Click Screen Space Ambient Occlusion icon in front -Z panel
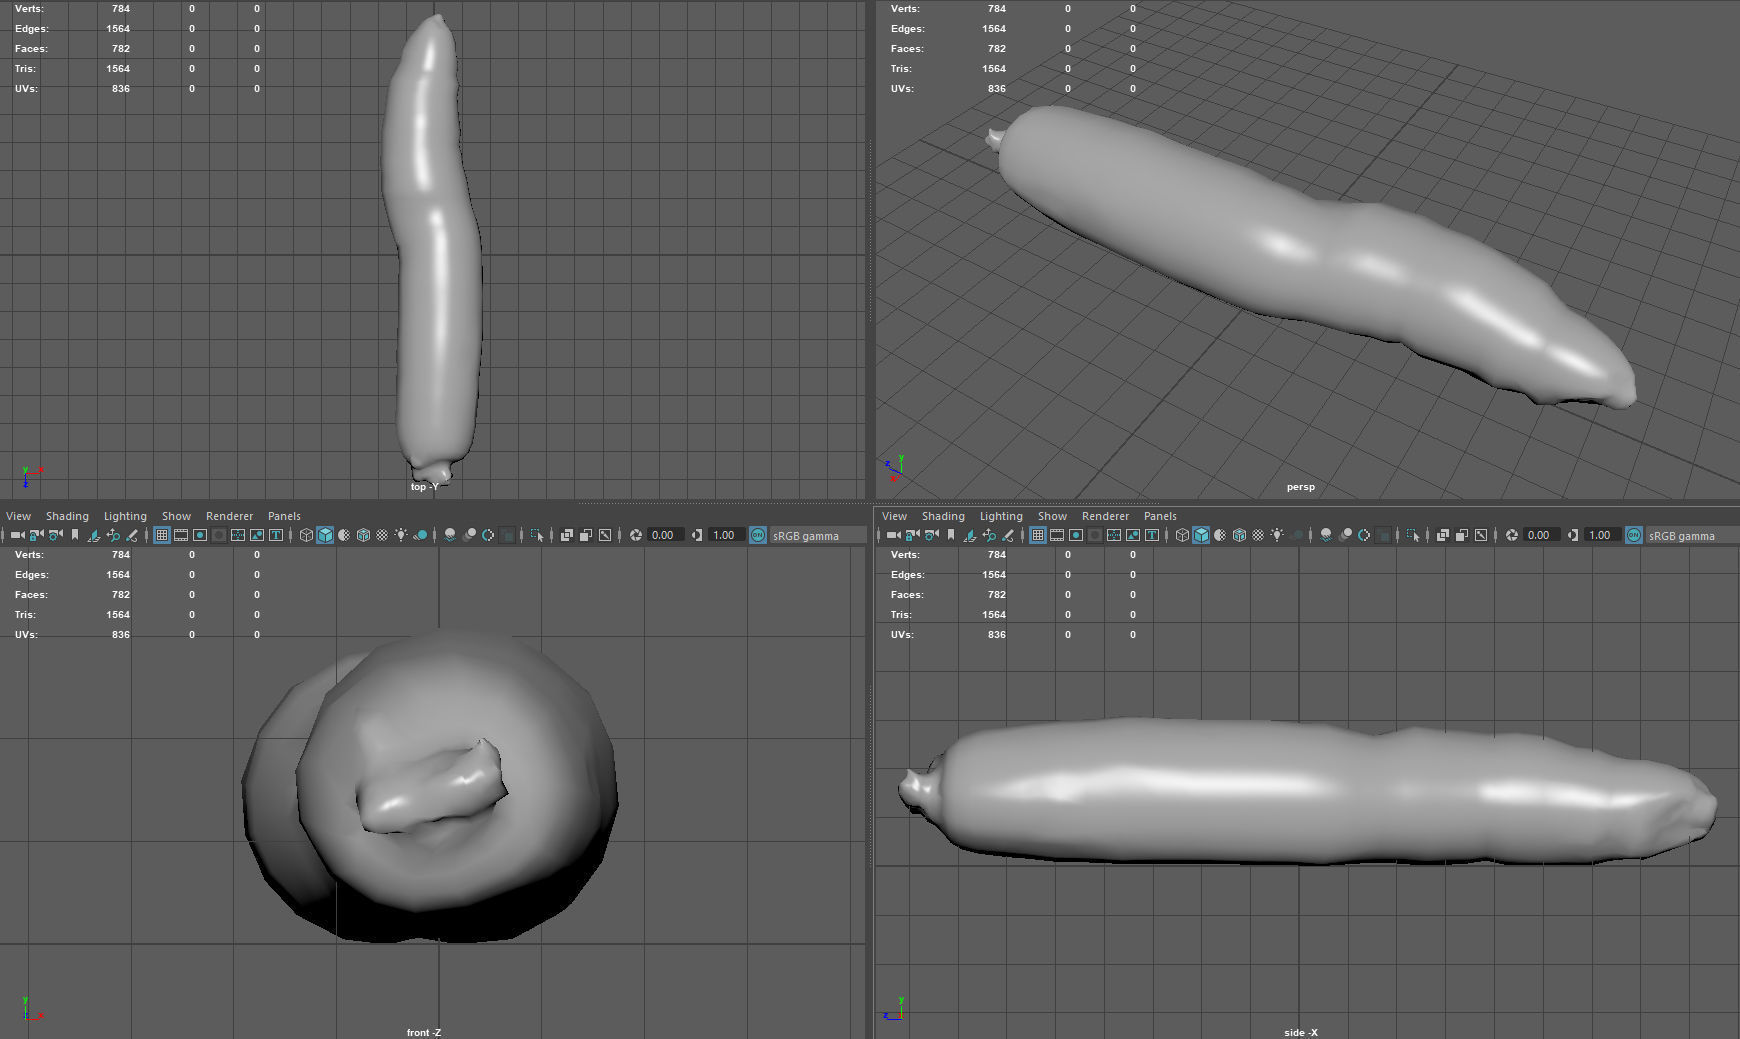Screen dimensions: 1740x1039 450,535
